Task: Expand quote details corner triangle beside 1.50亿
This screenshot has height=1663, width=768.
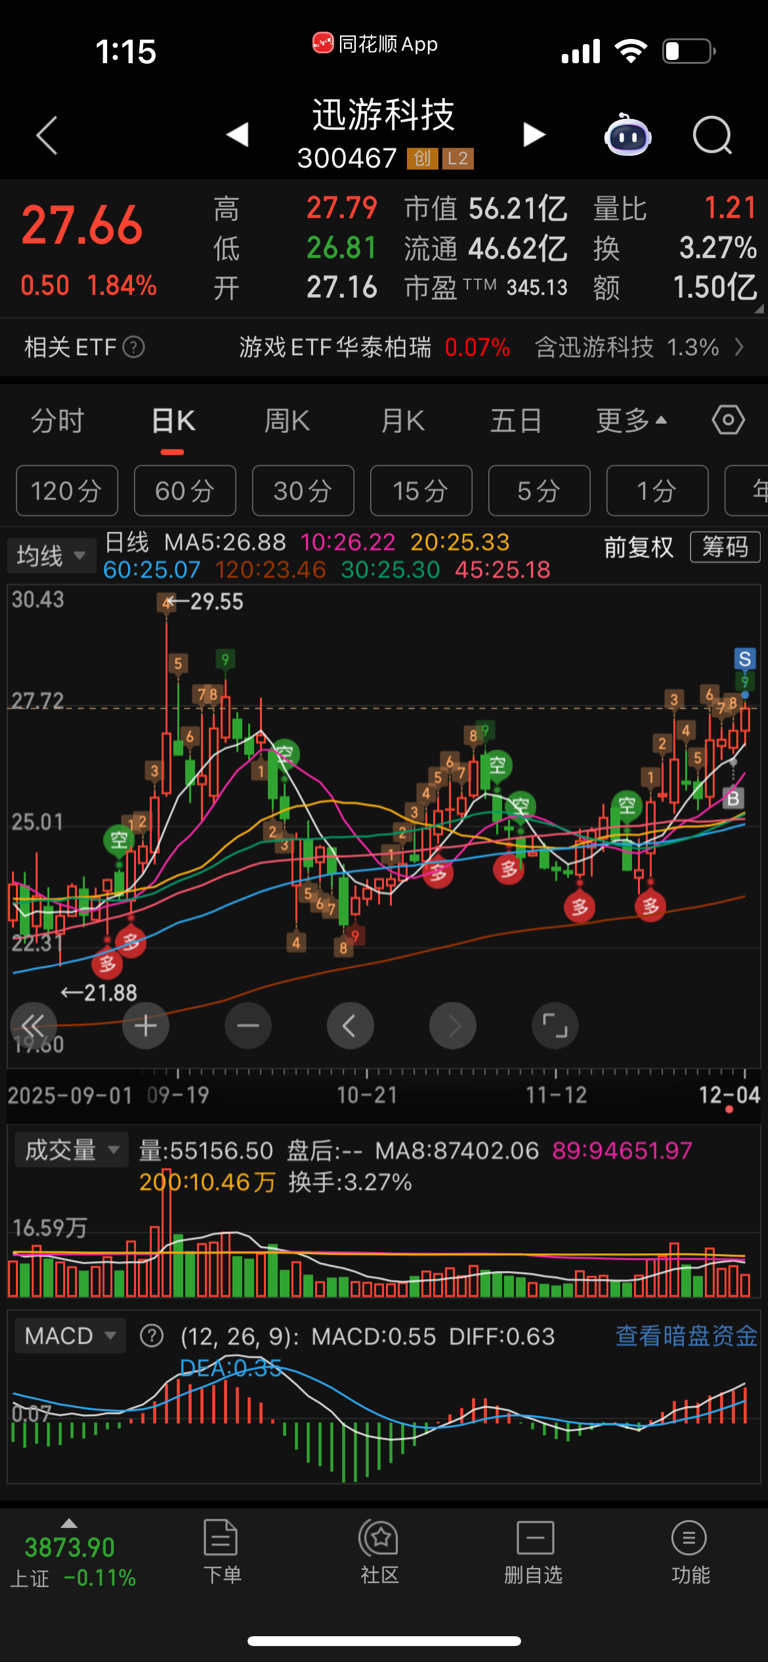Action: click(x=759, y=309)
